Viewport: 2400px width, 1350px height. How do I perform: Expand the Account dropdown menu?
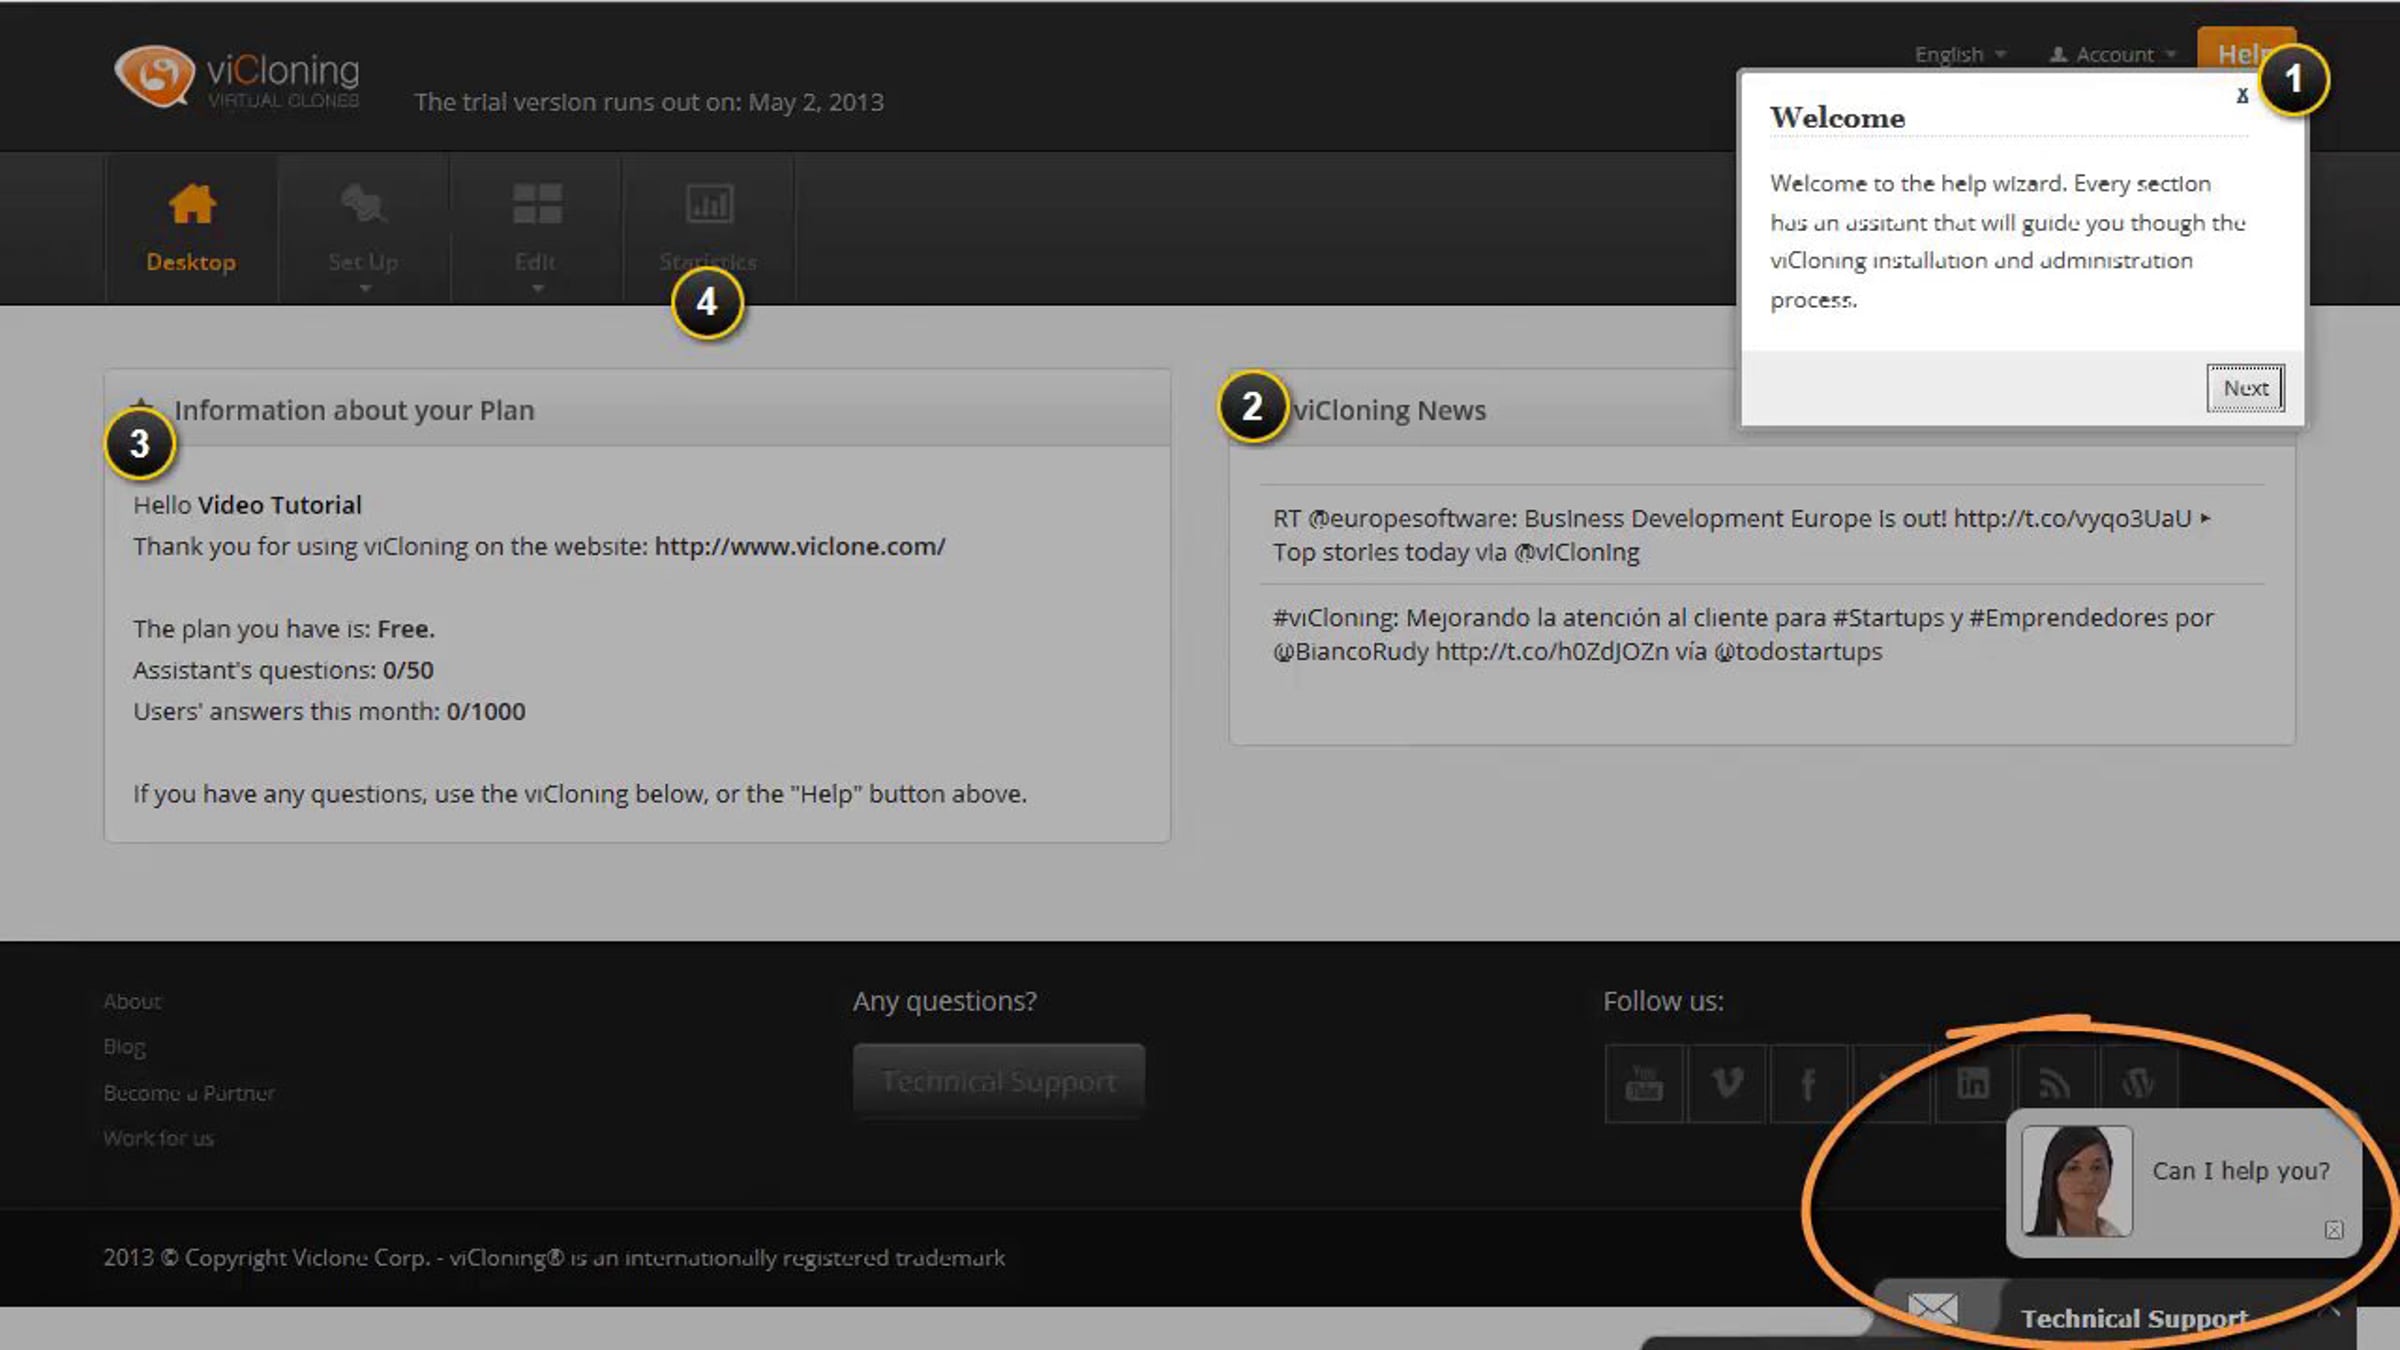tap(2113, 55)
